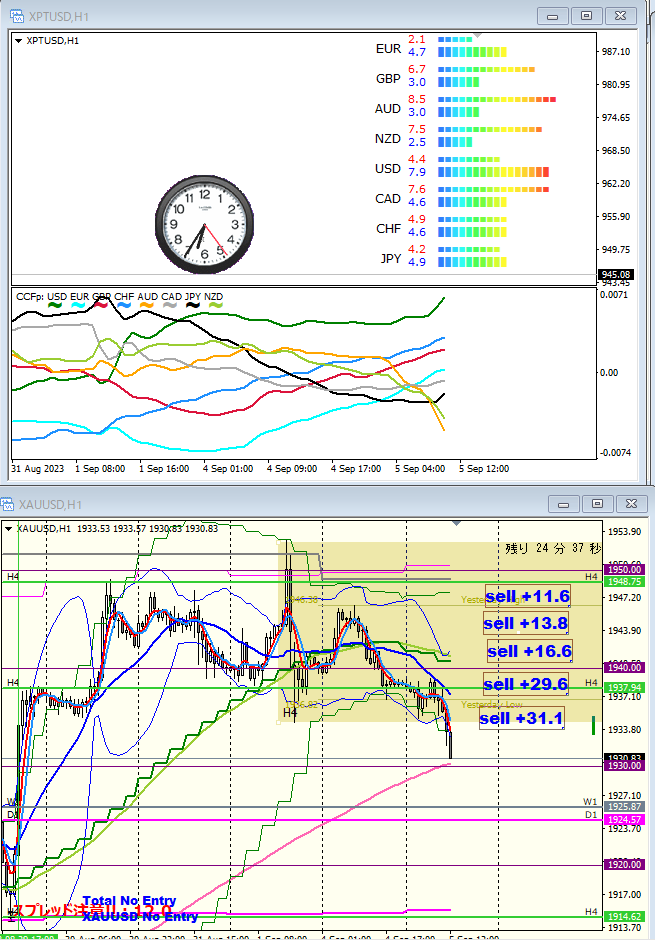Click the red 6.7 value in GBP row
Viewport: 655px width, 940px height.
tap(417, 69)
